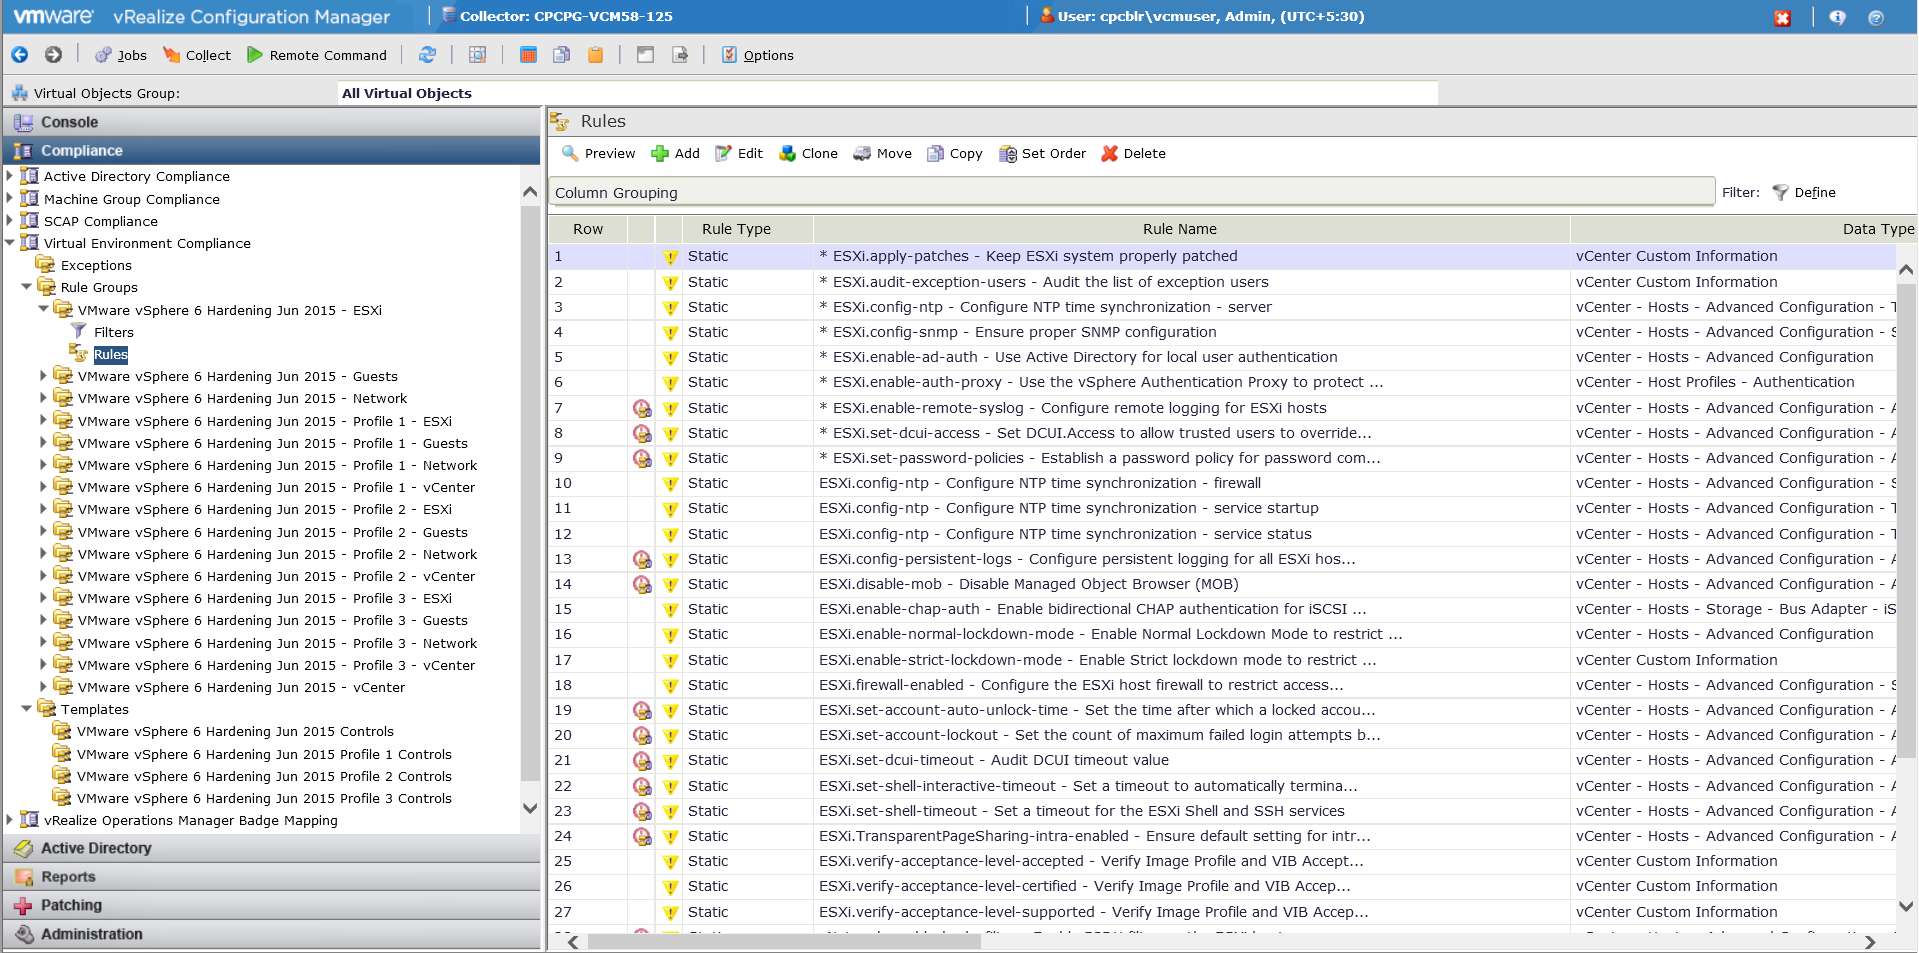Click Set Order in rules toolbar
The width and height of the screenshot is (1919, 953).
1042,153
